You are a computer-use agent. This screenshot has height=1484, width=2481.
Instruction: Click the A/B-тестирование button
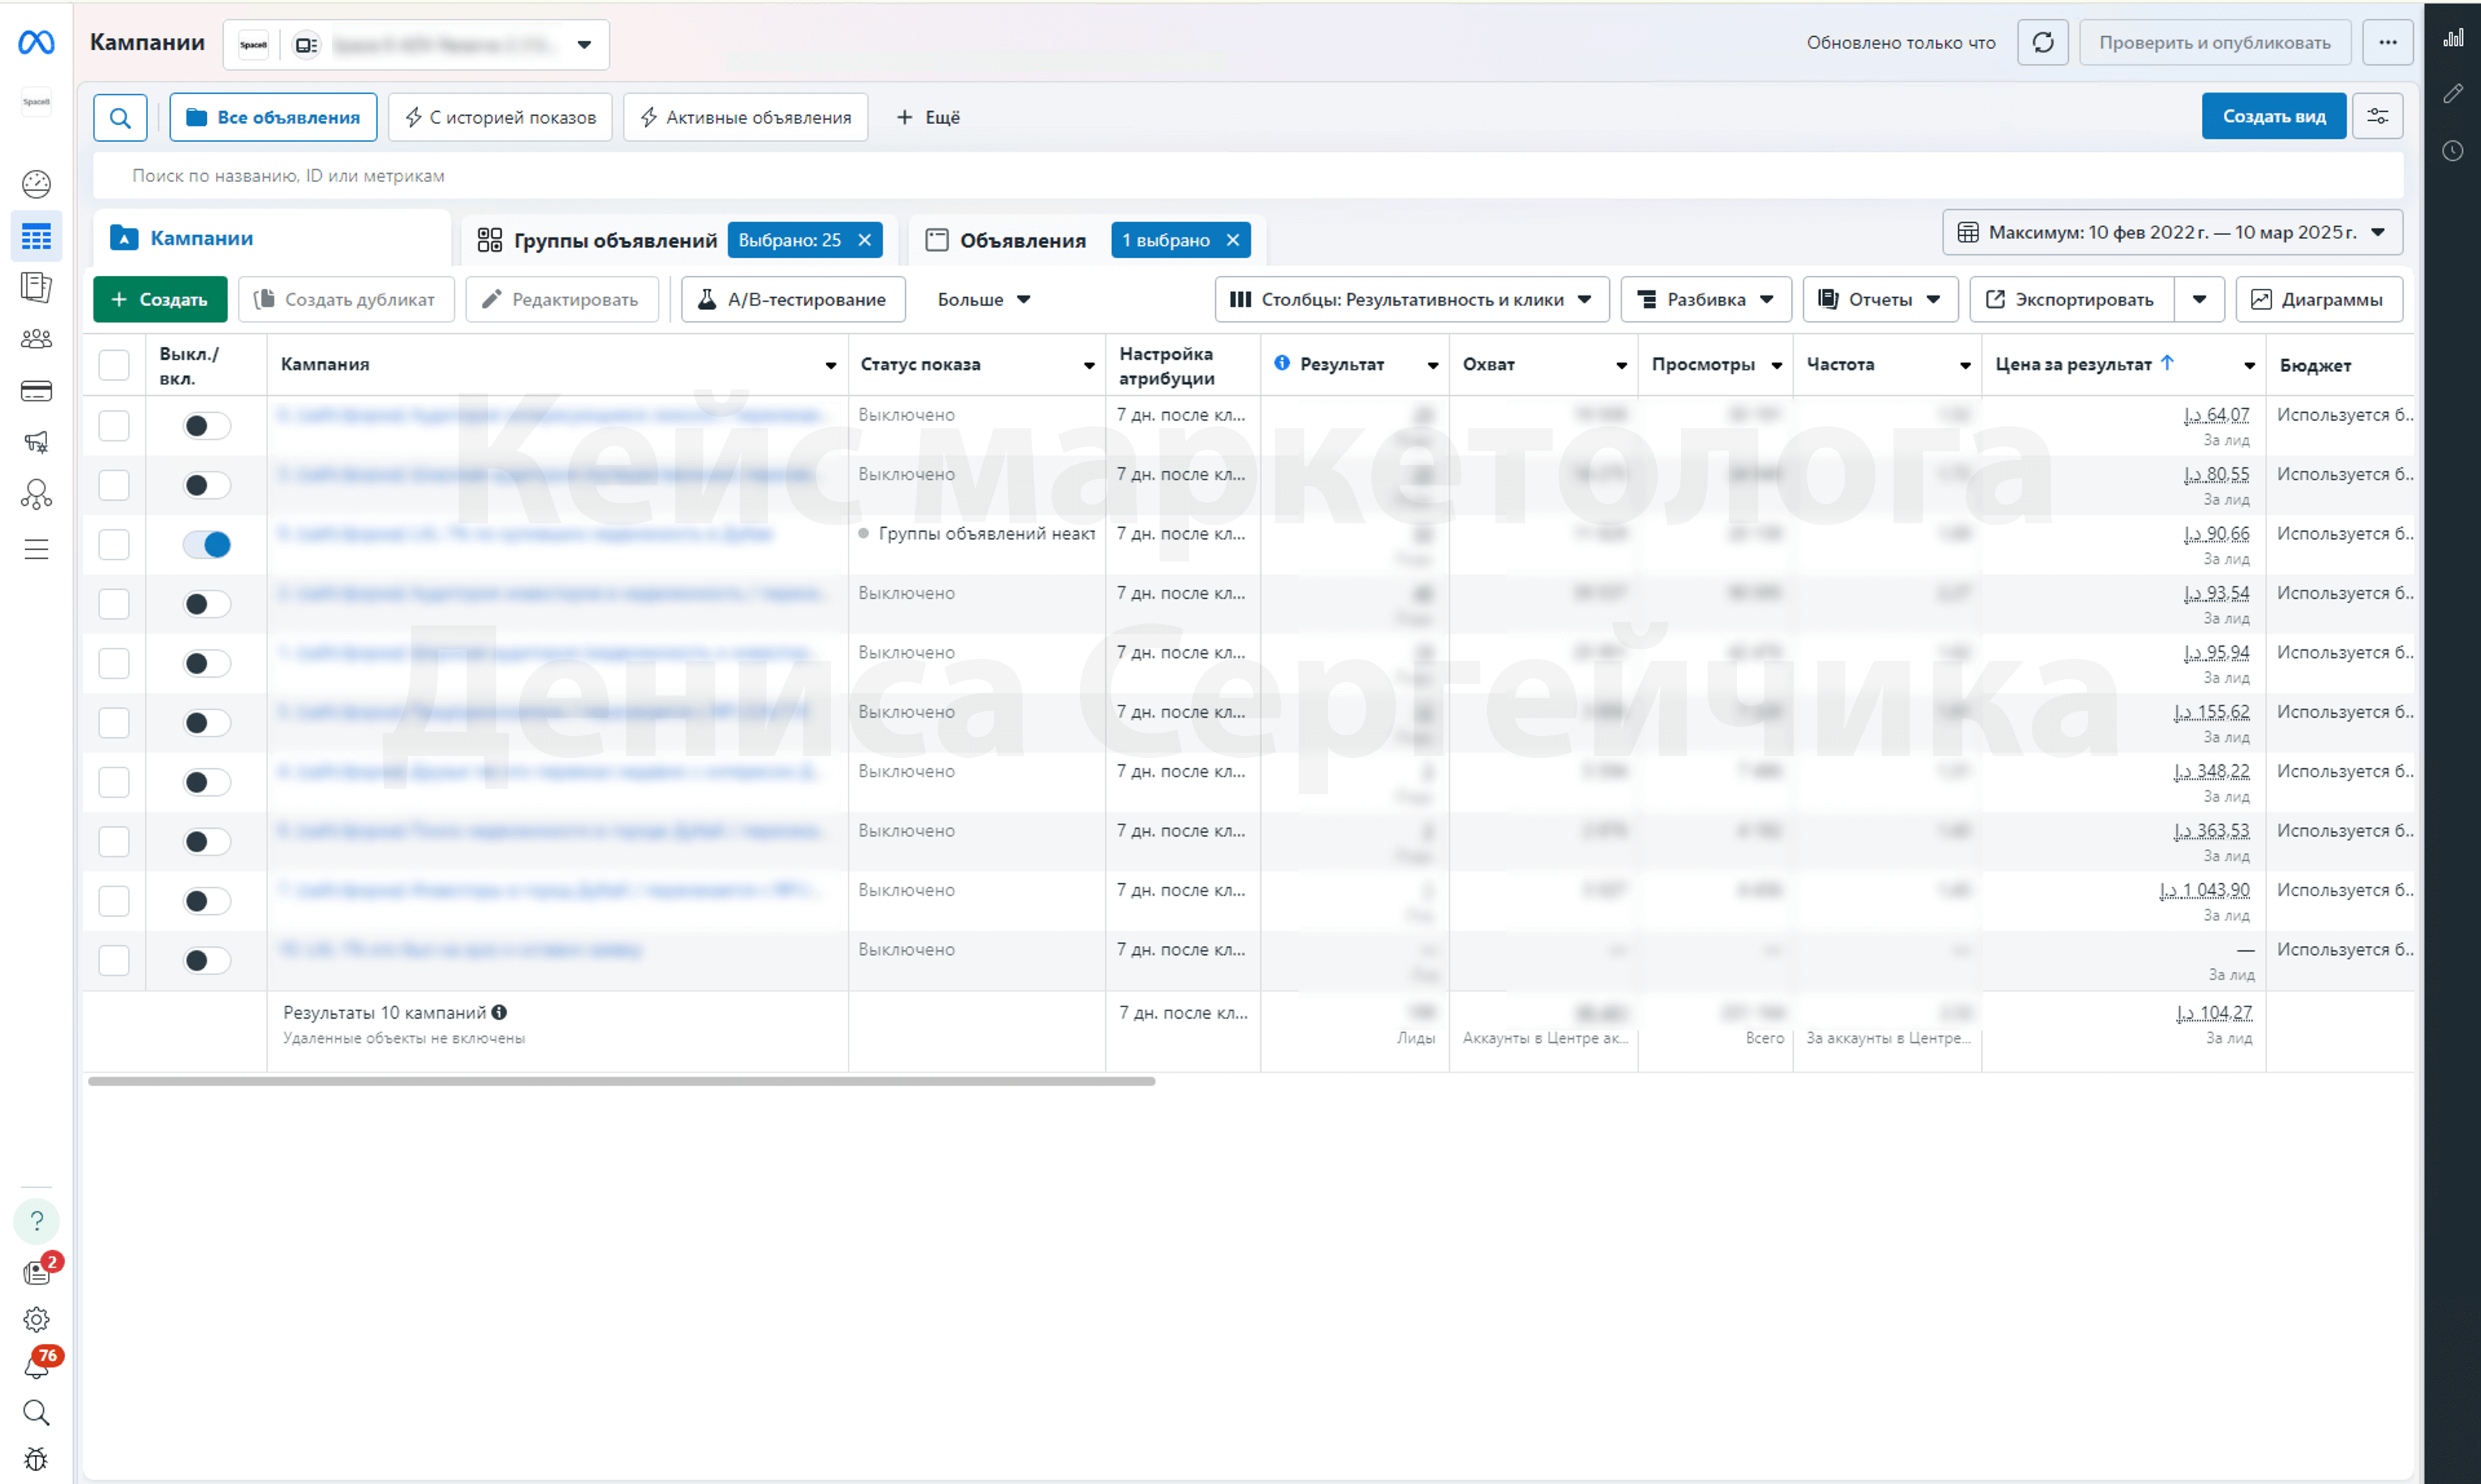tap(793, 300)
